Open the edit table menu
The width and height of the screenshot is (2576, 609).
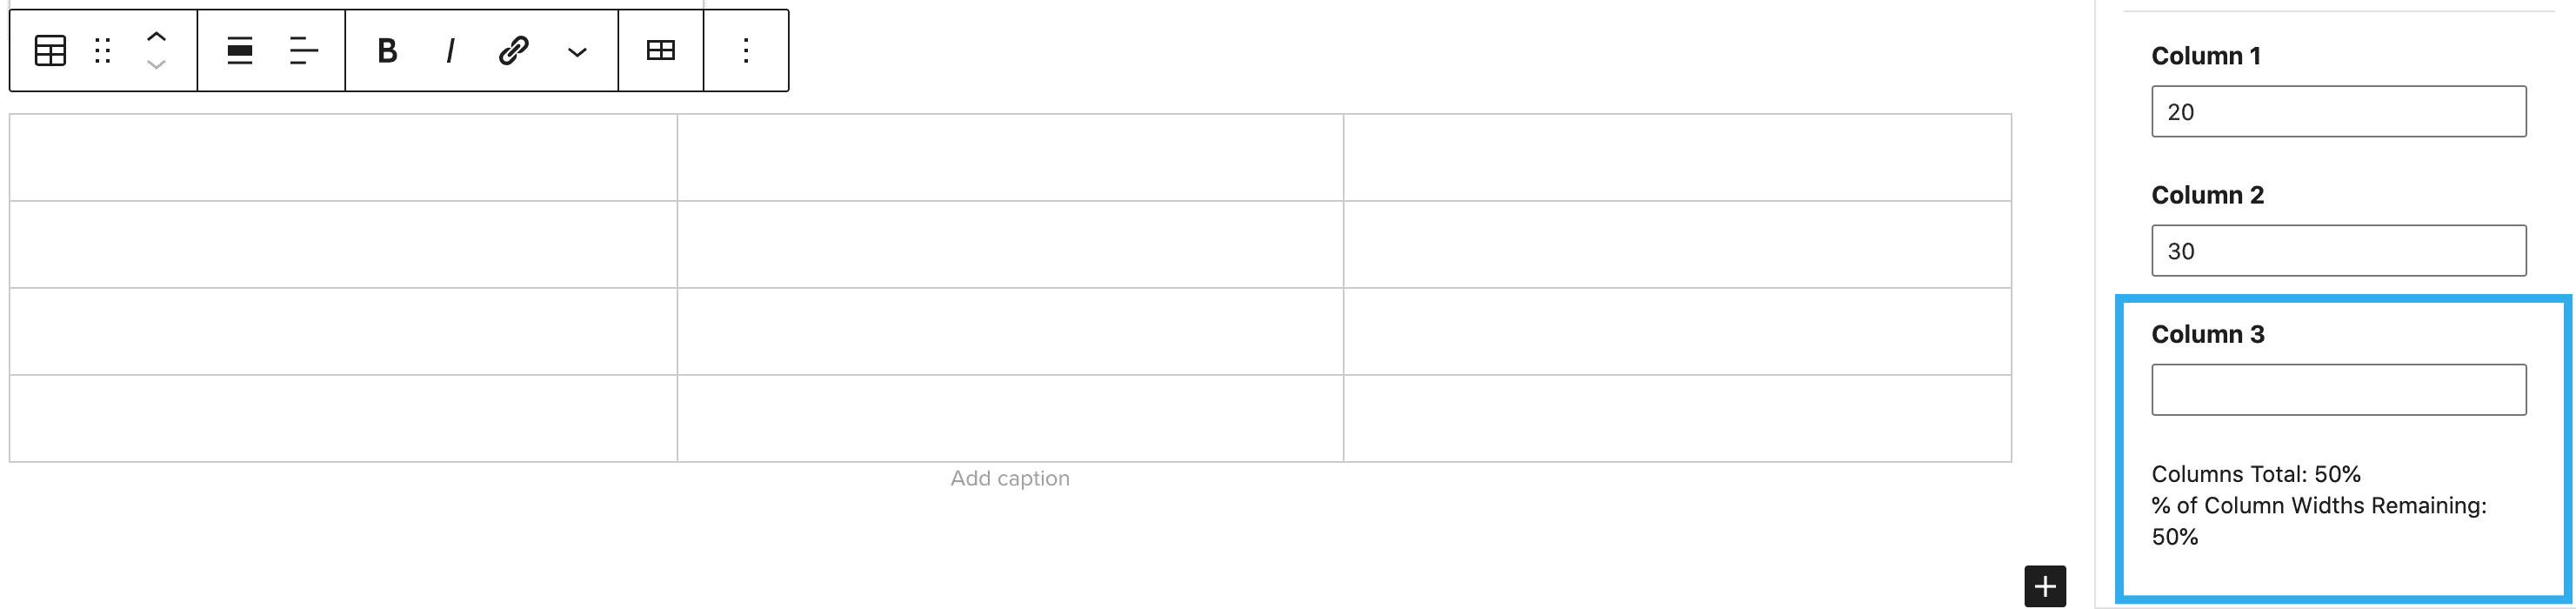coord(661,51)
